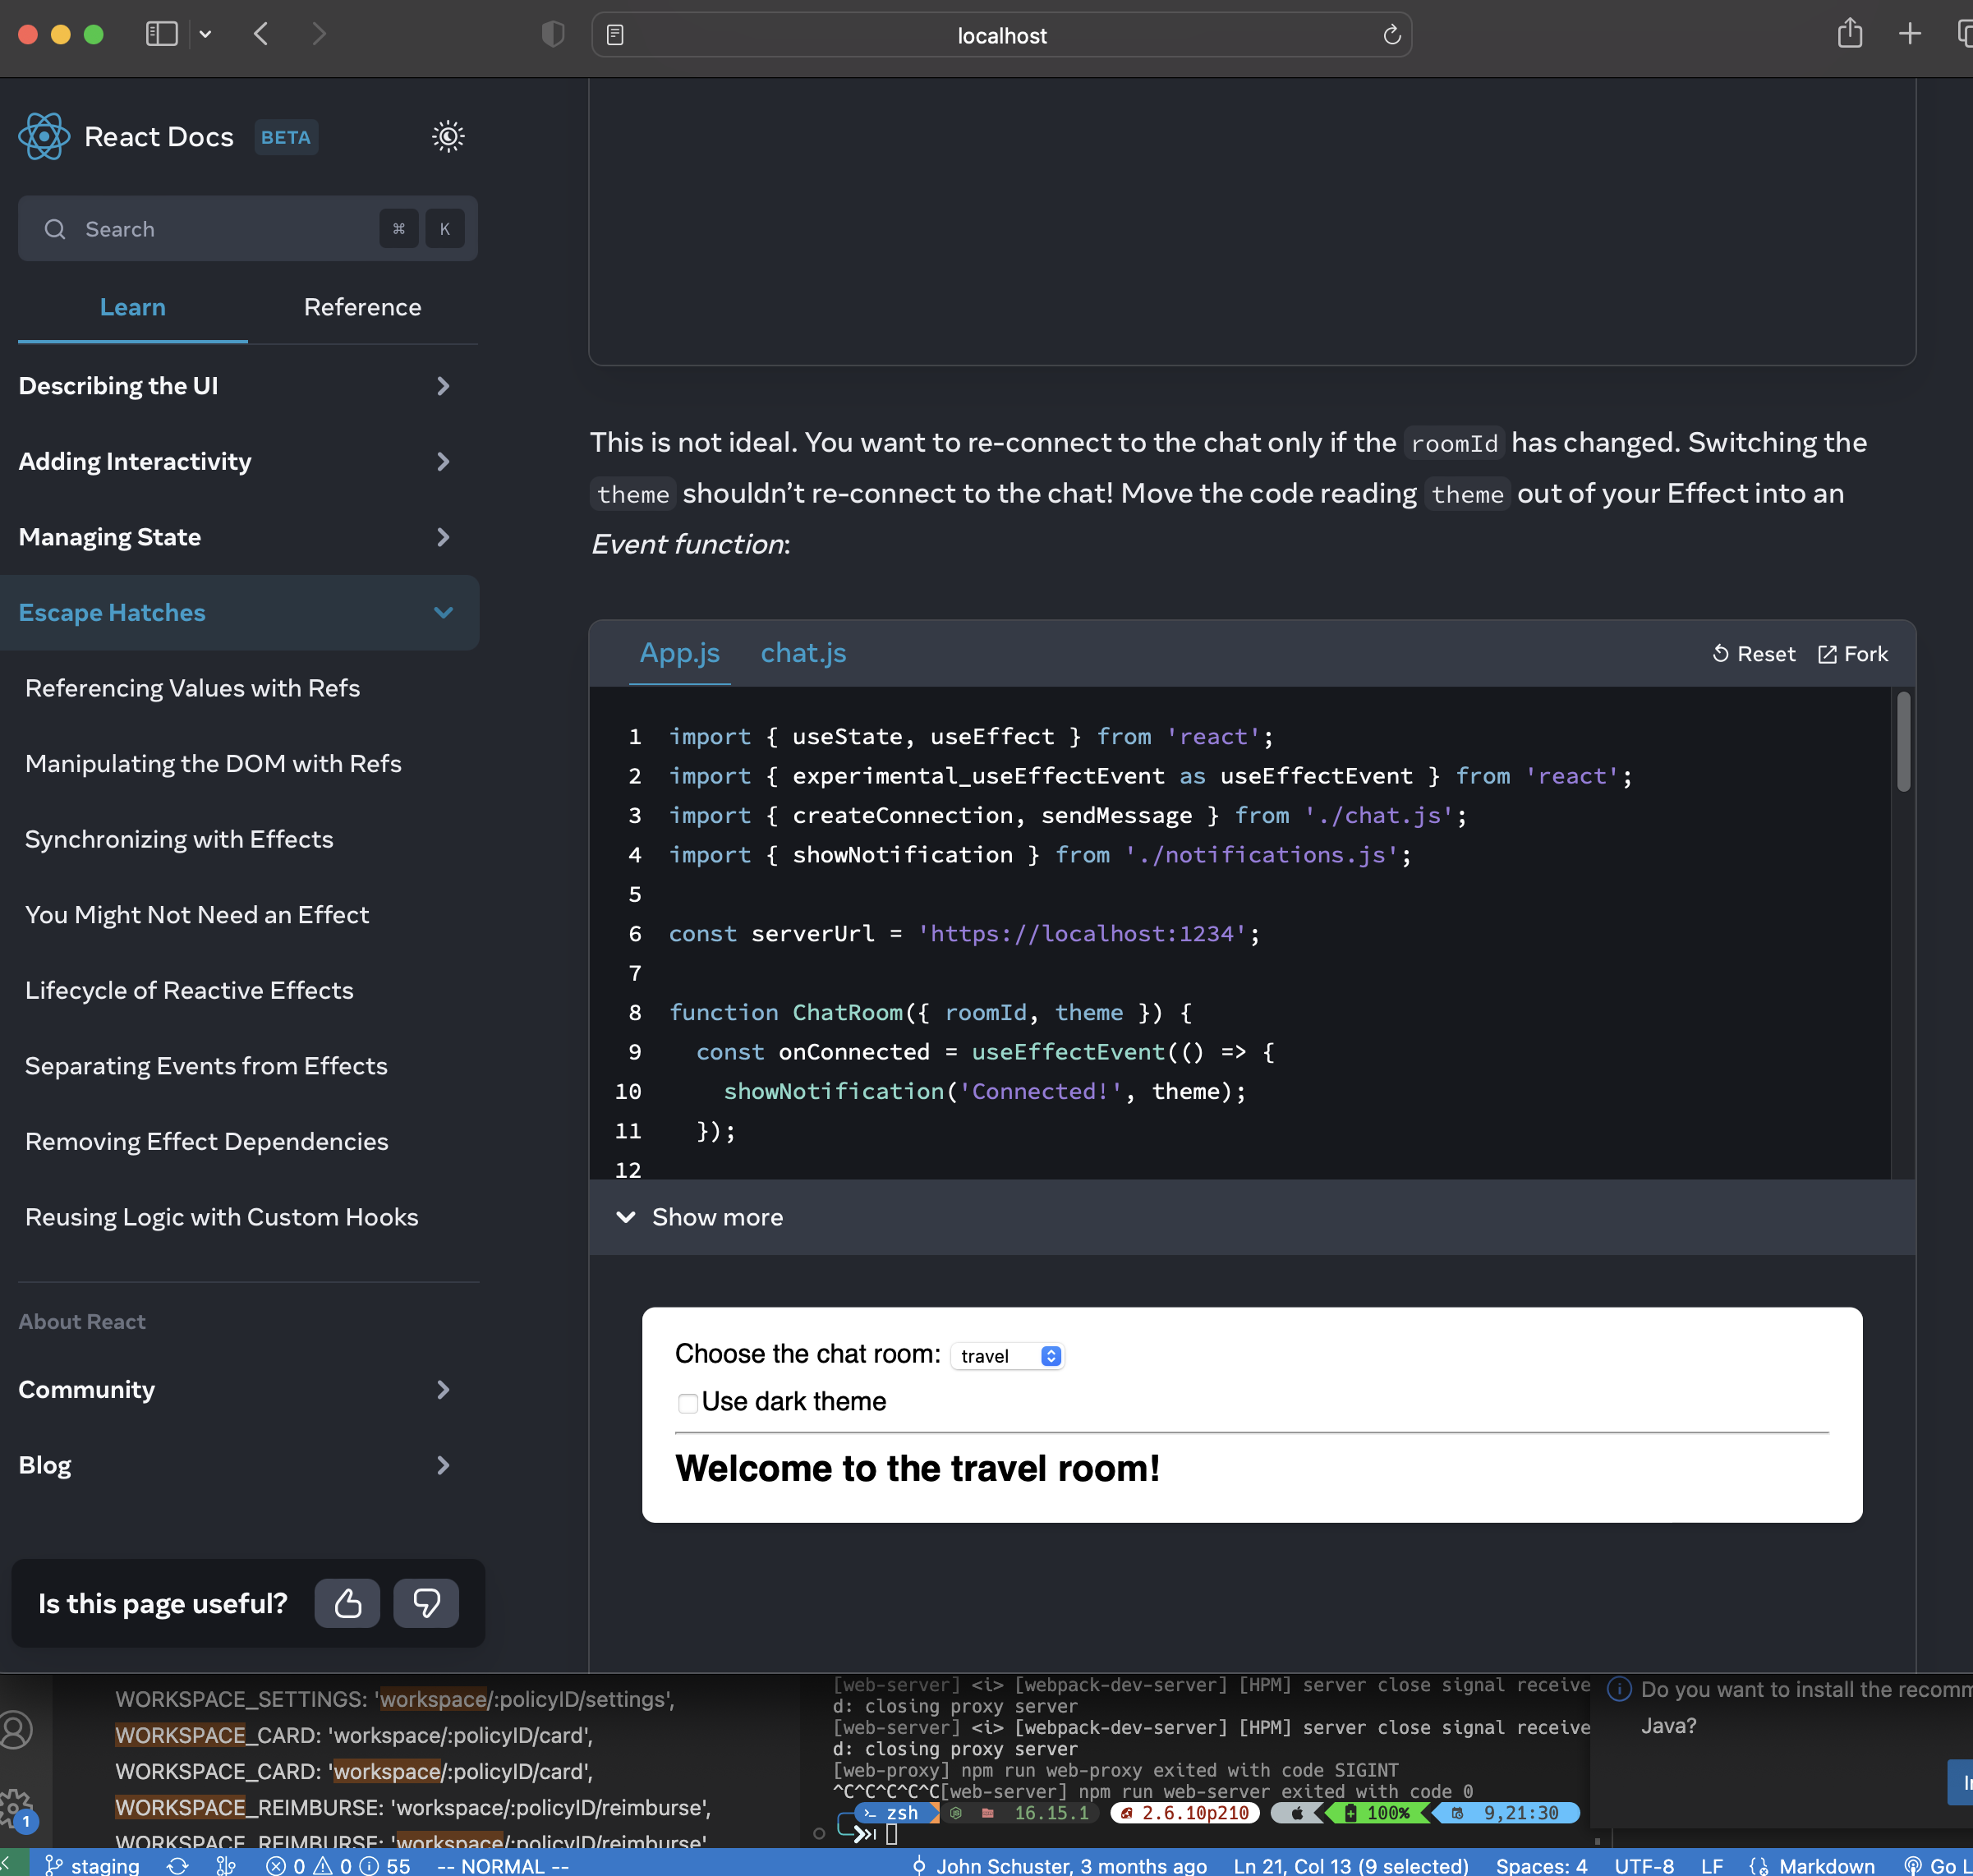Click the Reset sandbox button
The width and height of the screenshot is (1973, 1876).
coord(1753,654)
